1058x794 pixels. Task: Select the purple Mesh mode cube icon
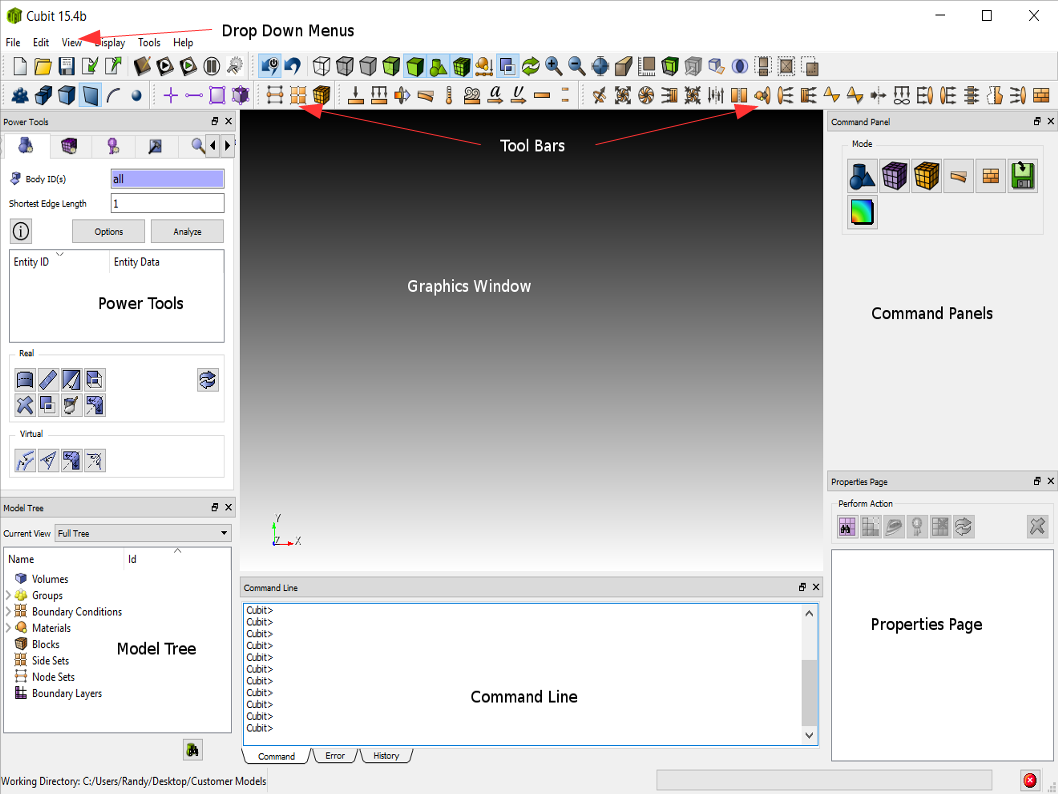coord(894,176)
